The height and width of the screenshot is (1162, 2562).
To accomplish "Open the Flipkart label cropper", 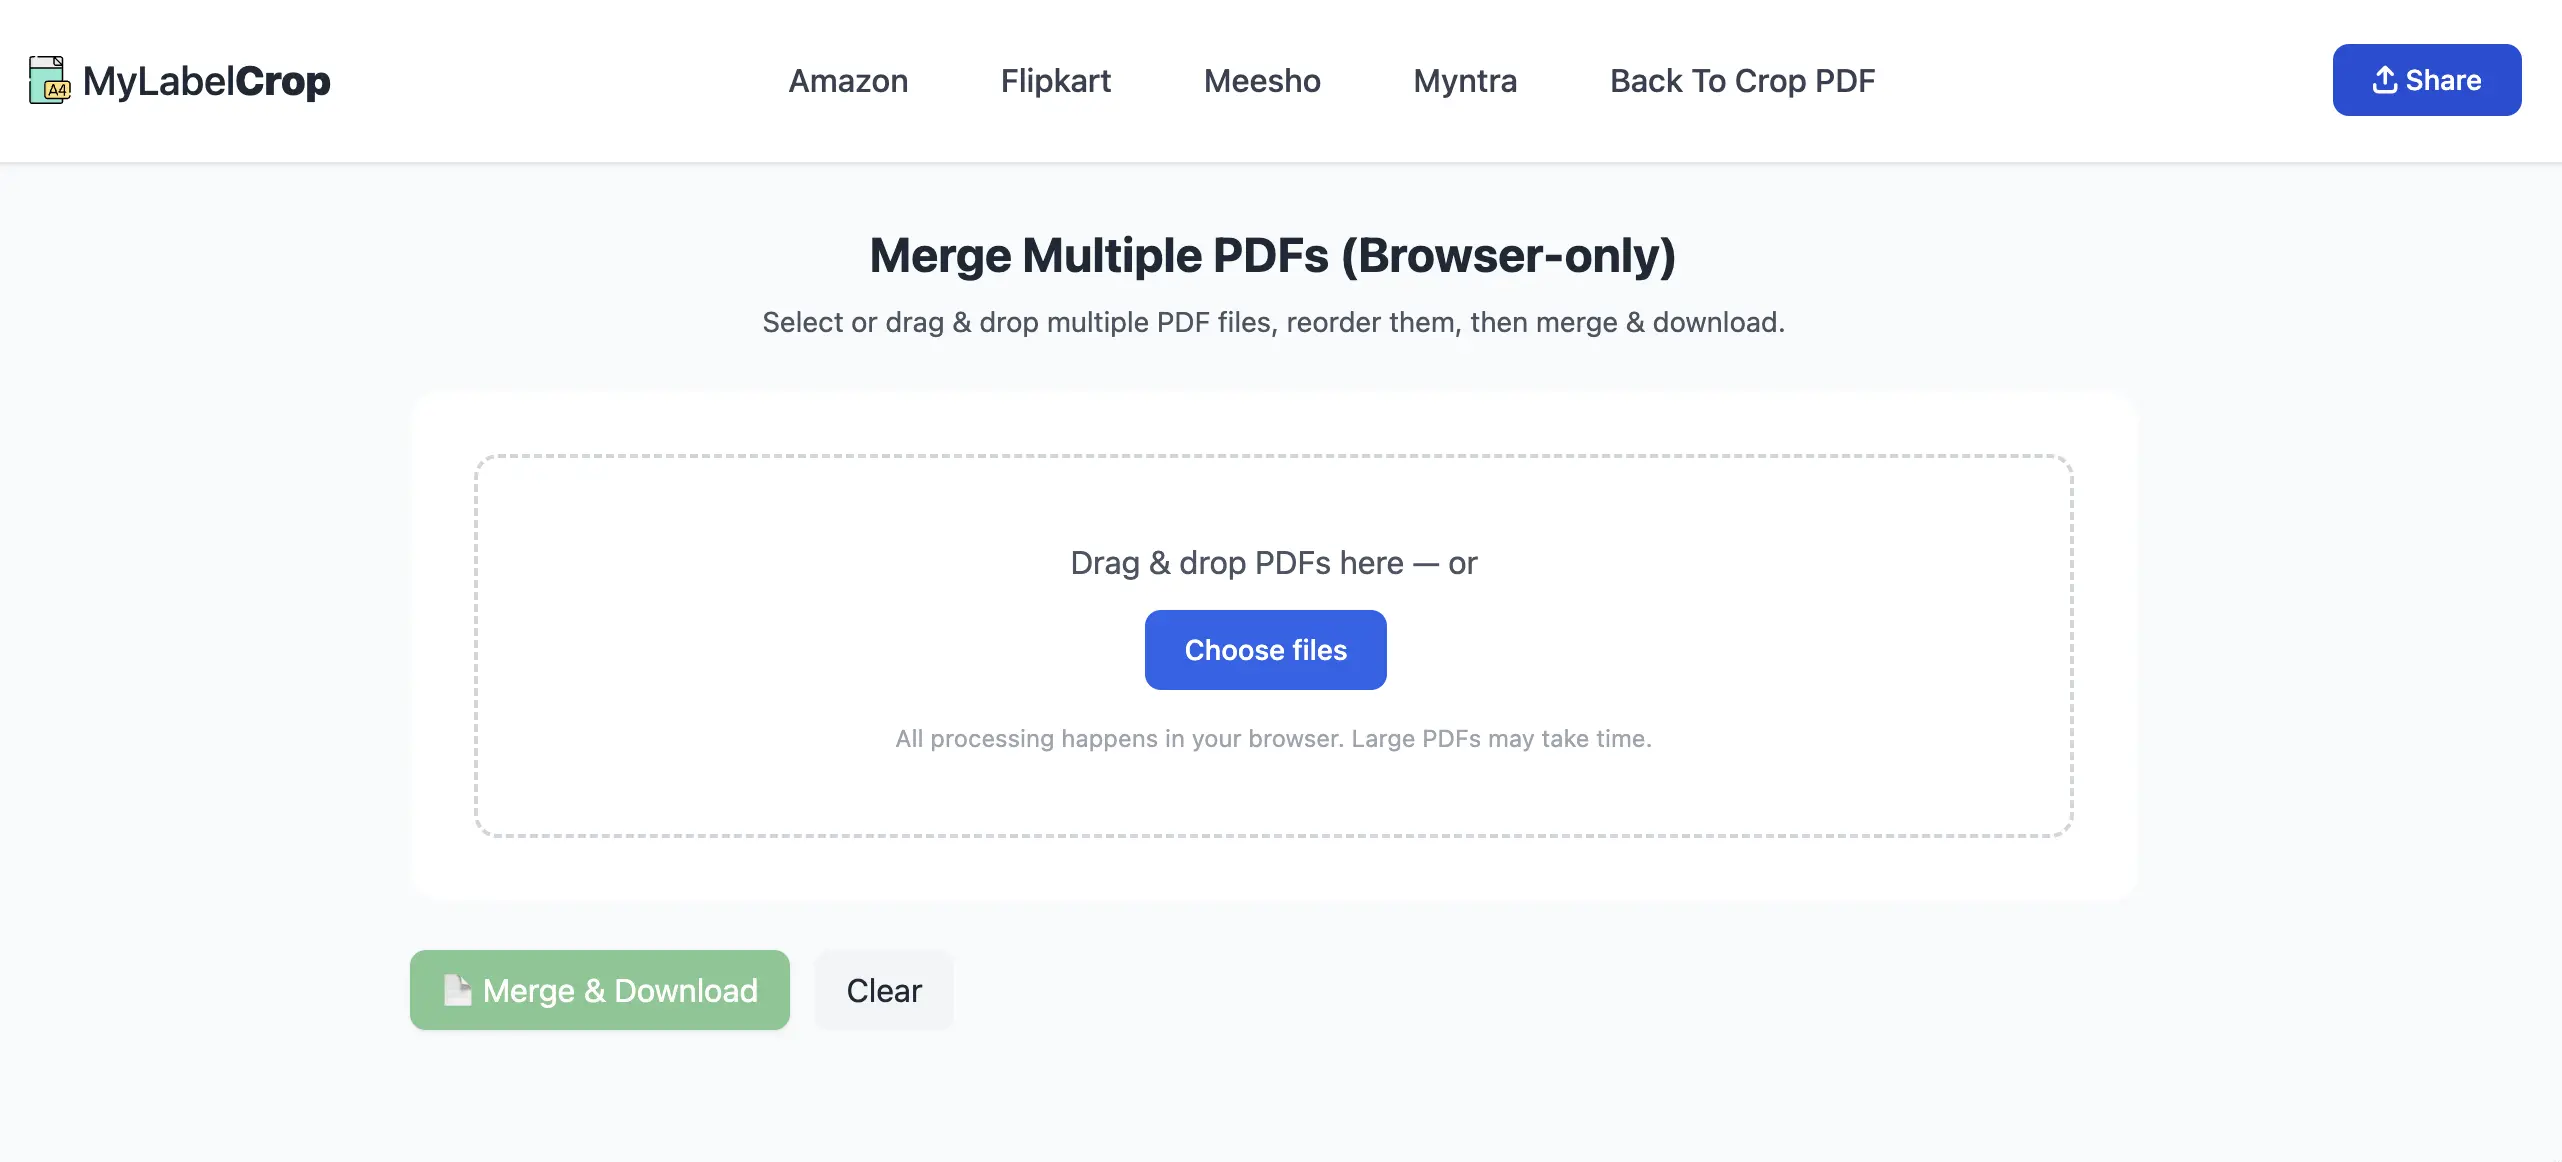I will (1055, 81).
